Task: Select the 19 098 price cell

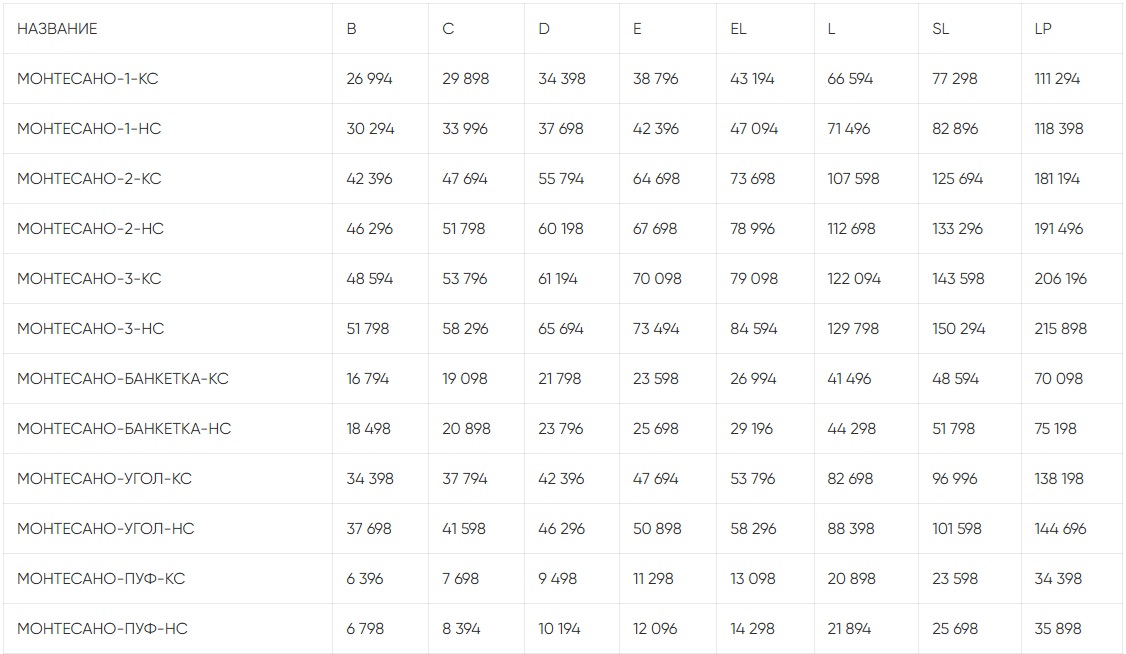Action: [x=464, y=379]
